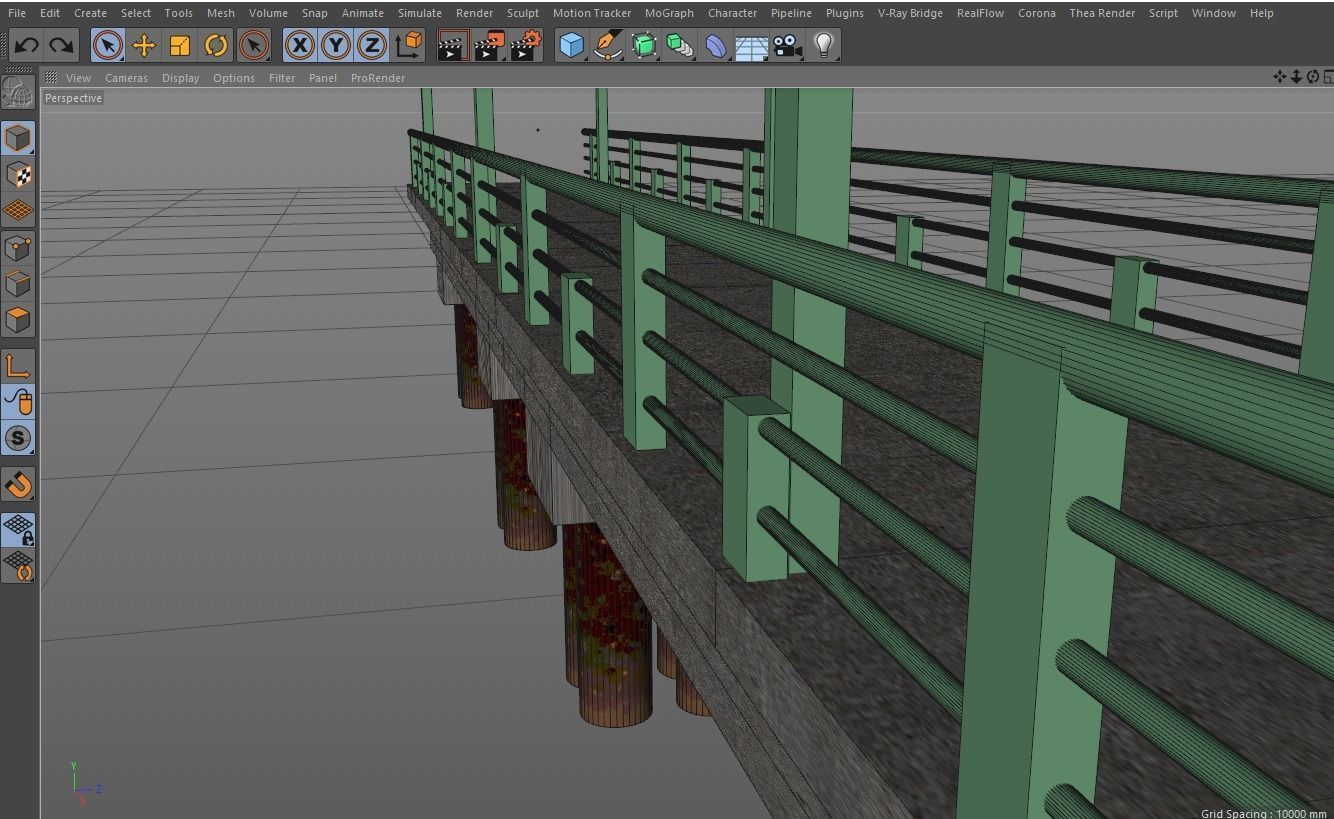Toggle Z axis lock
This screenshot has height=819, width=1334.
click(372, 45)
